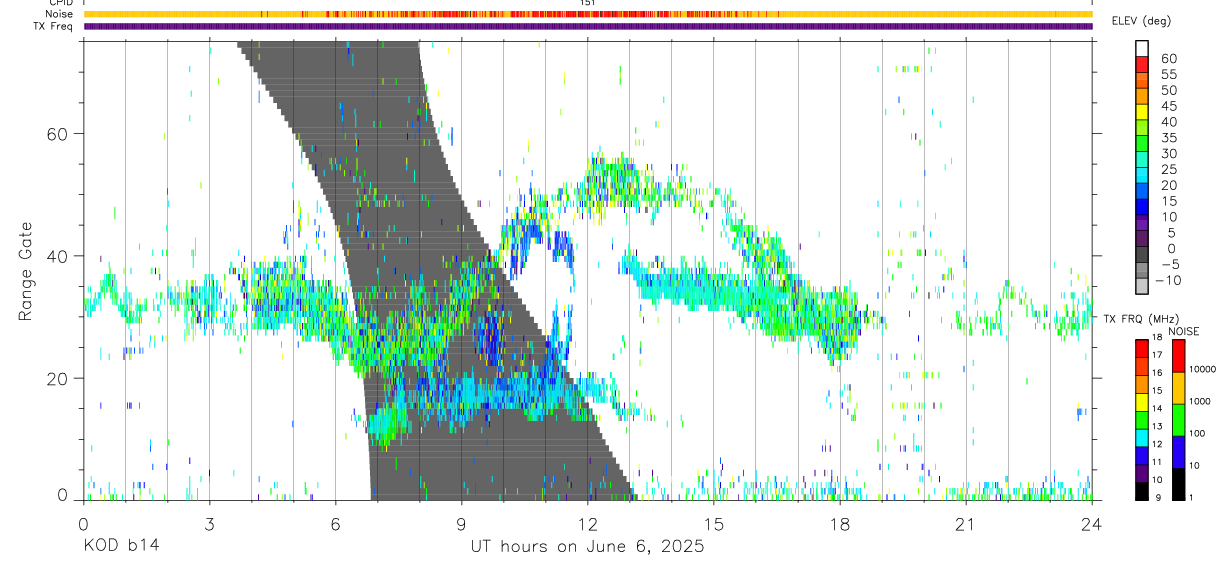The height and width of the screenshot is (567, 1228).
Task: Click the 'Range Gate' y-axis label
Action: tap(26, 272)
